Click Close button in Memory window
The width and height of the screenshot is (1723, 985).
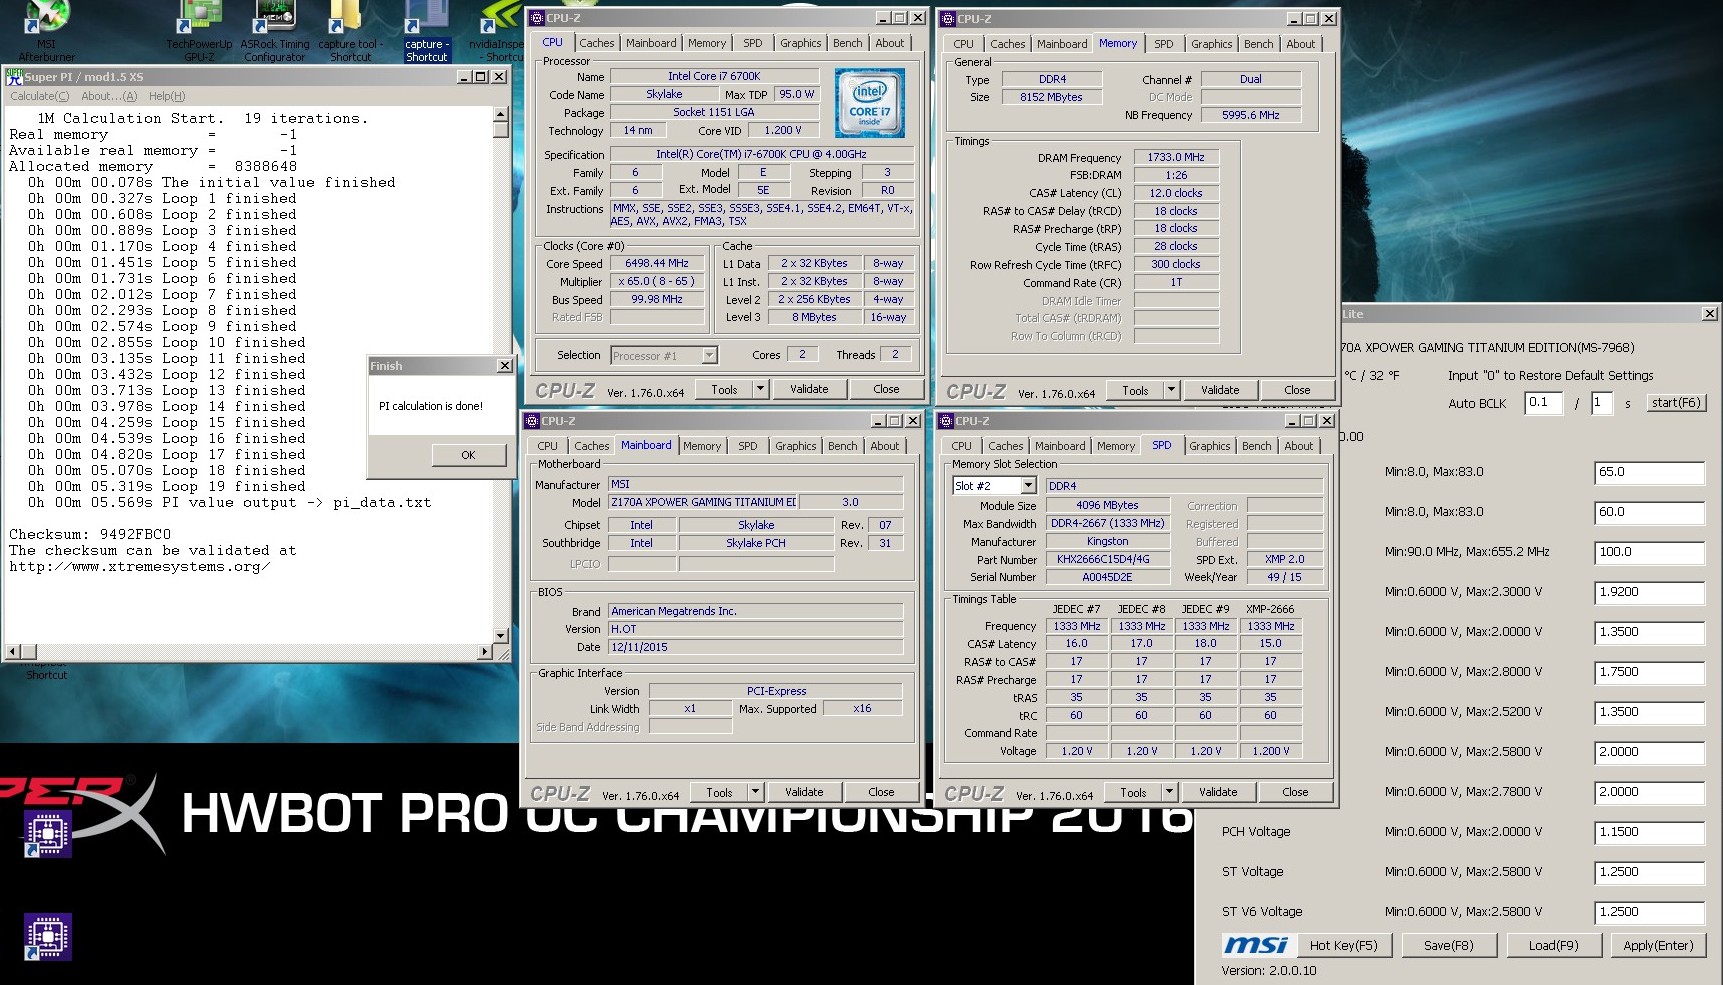click(x=1297, y=390)
